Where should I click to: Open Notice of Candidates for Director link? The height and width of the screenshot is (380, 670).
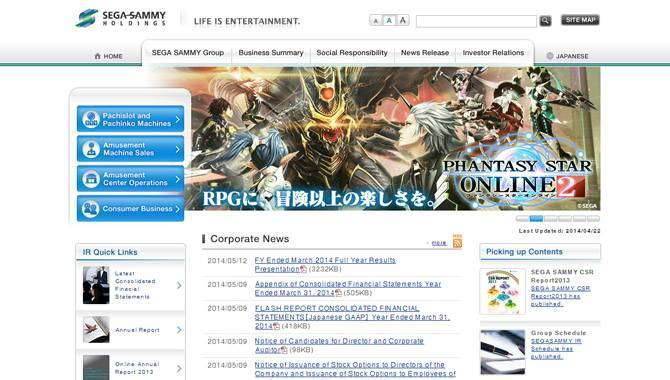(x=339, y=345)
